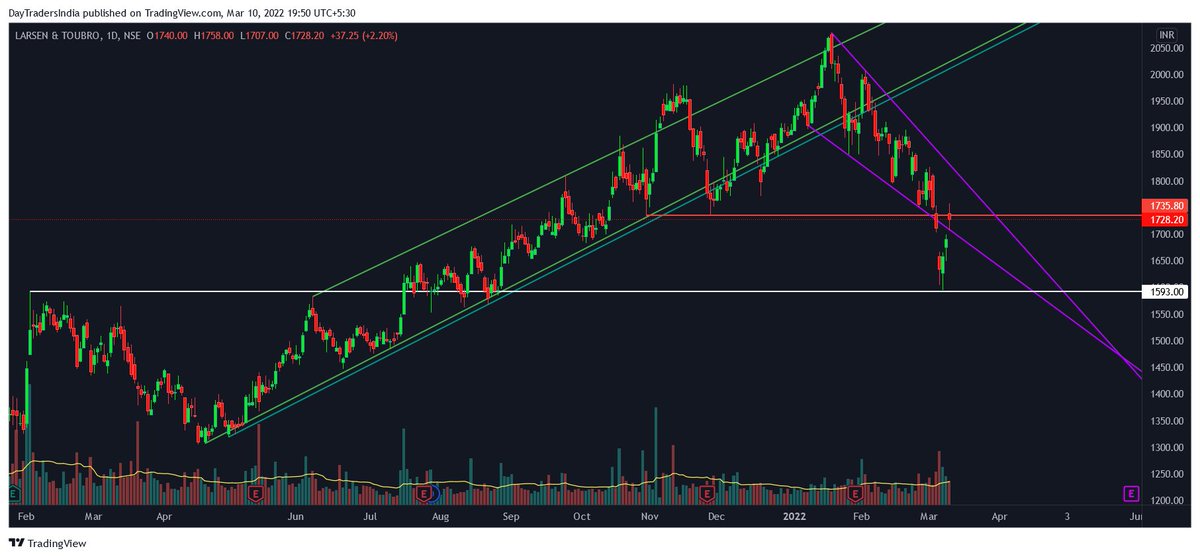Select the white horizontal line at 1593

pos(585,291)
